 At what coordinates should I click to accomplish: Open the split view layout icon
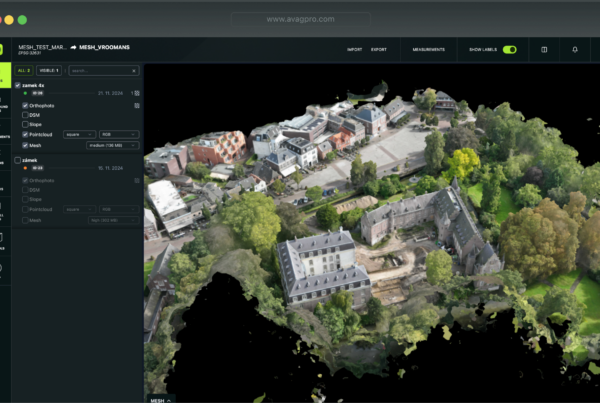coord(544,49)
